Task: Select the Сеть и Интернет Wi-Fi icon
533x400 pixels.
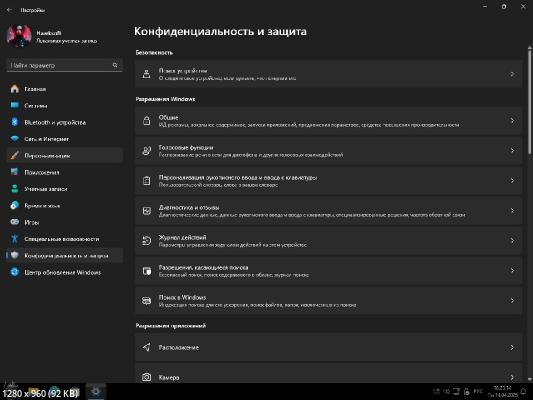Action: [x=15, y=139]
